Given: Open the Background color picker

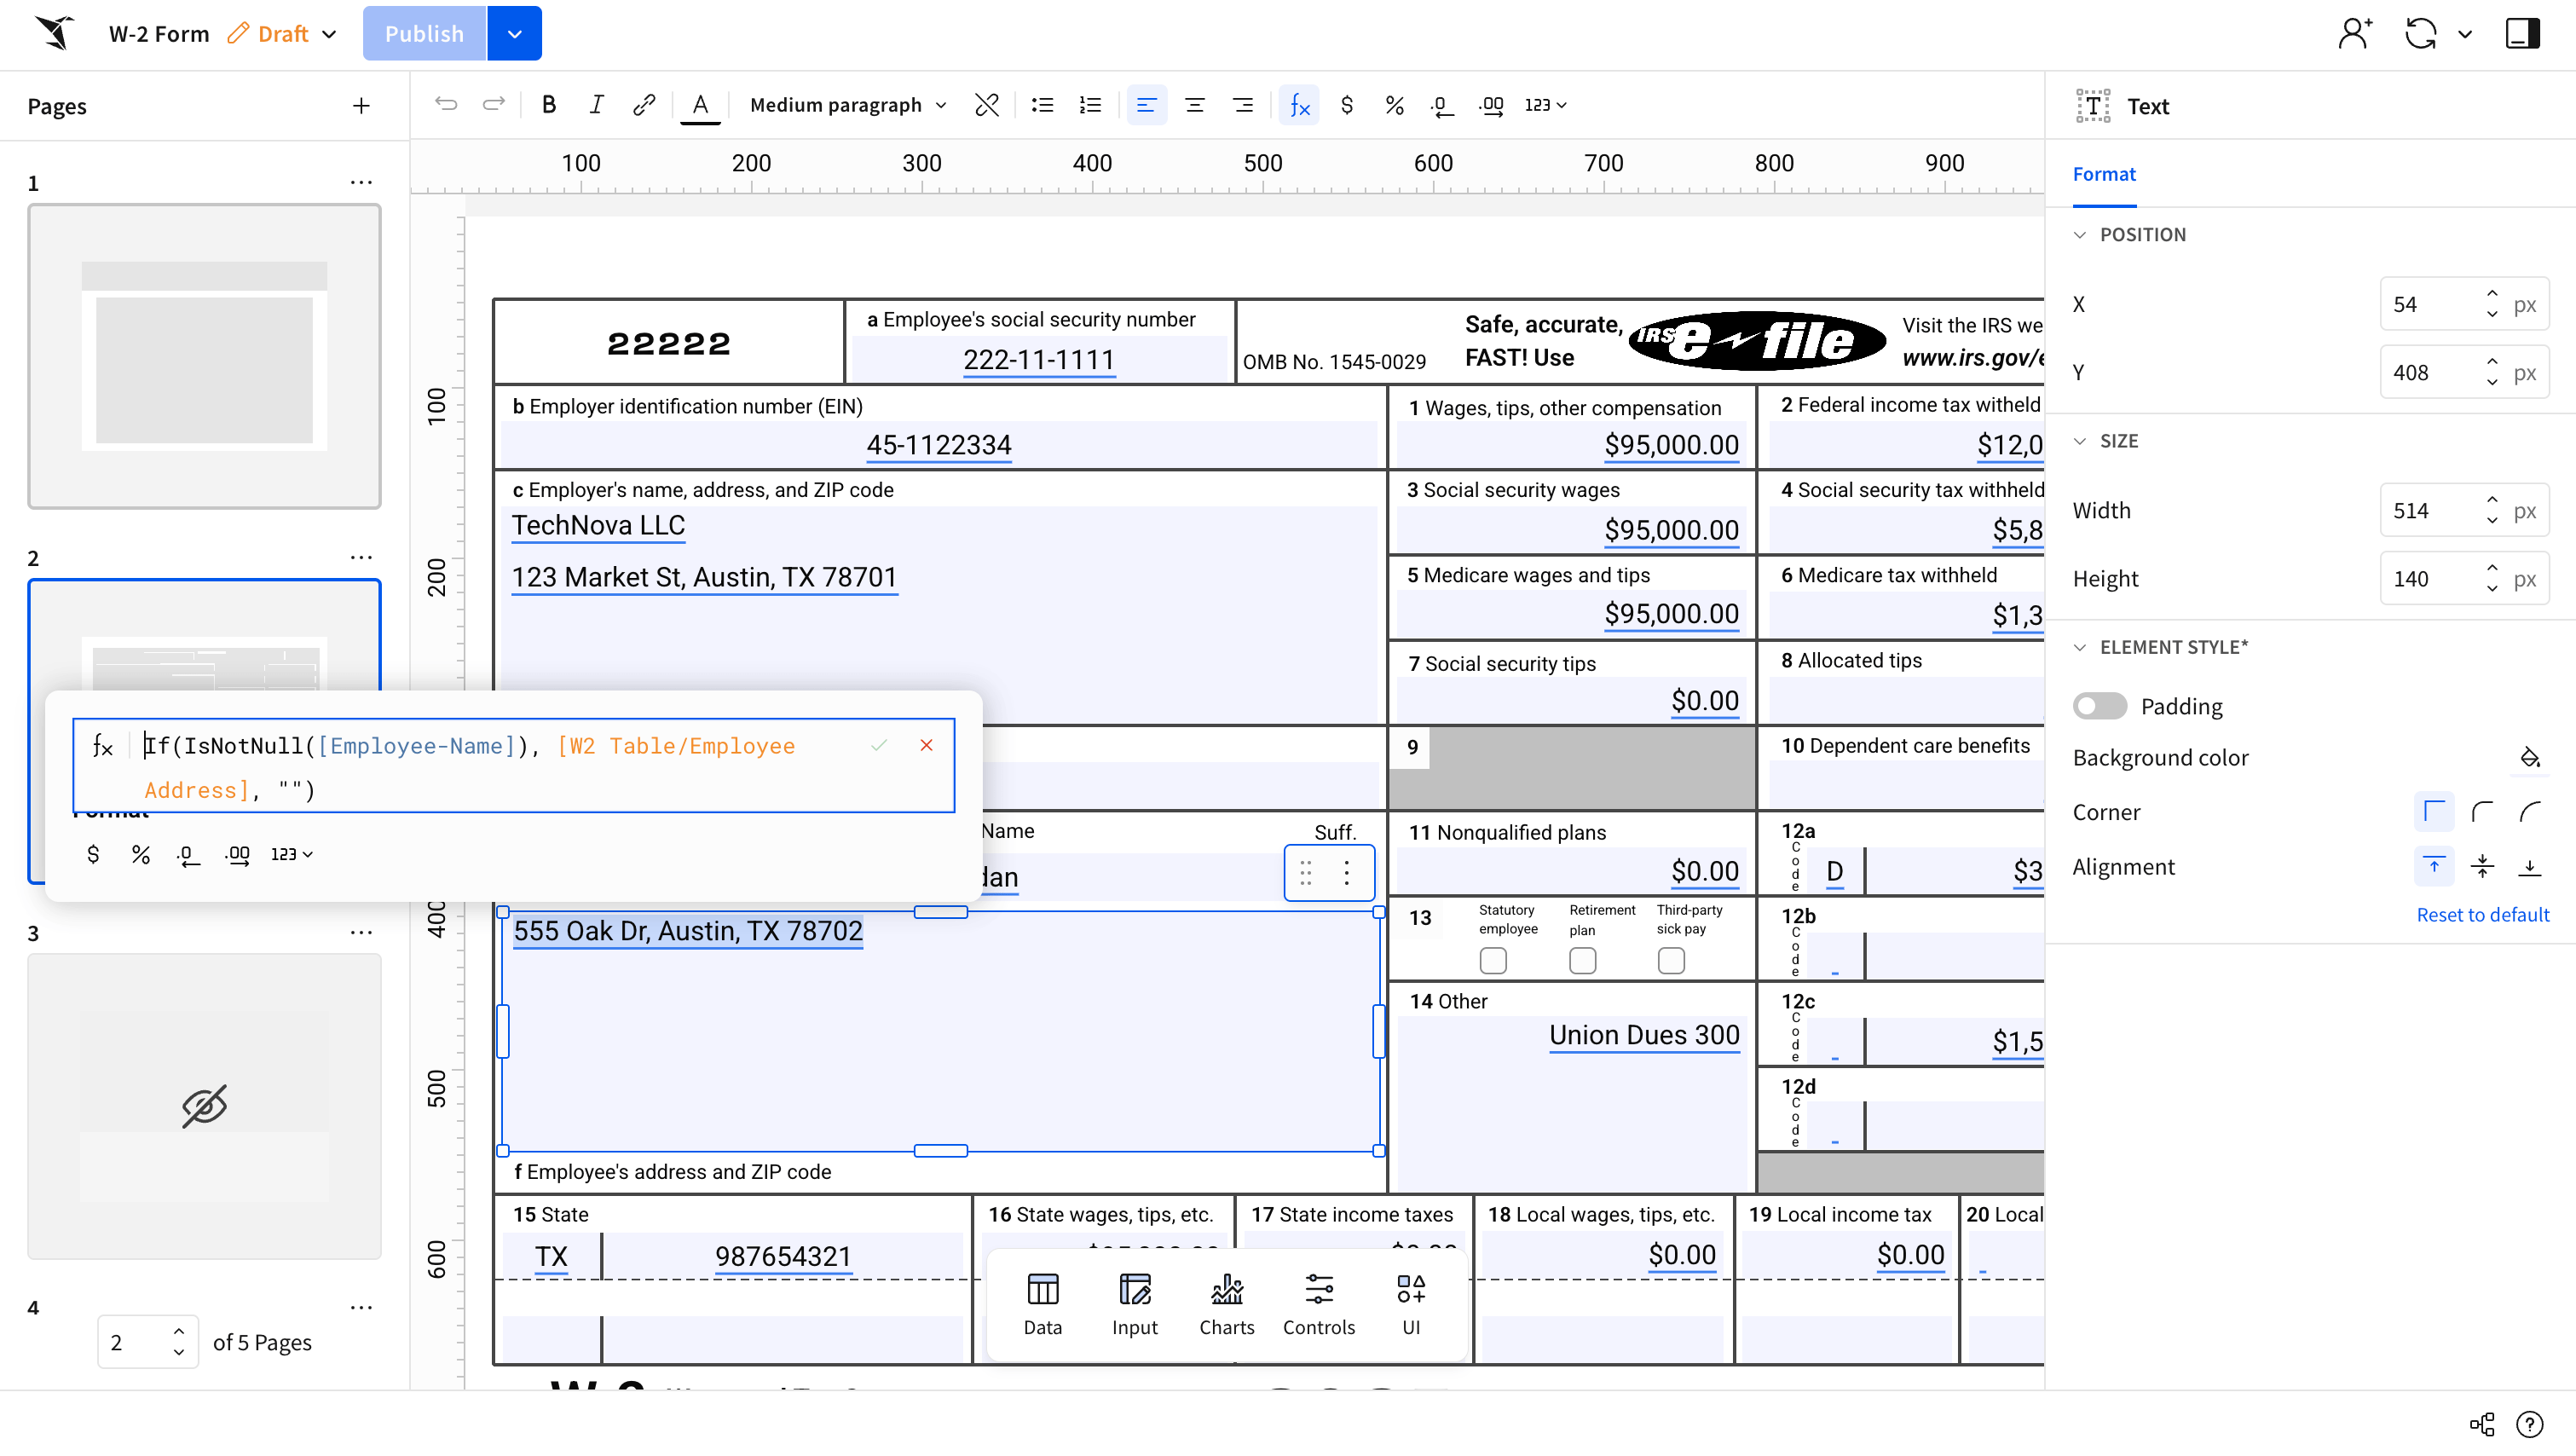Looking at the screenshot, I should click(x=2529, y=757).
